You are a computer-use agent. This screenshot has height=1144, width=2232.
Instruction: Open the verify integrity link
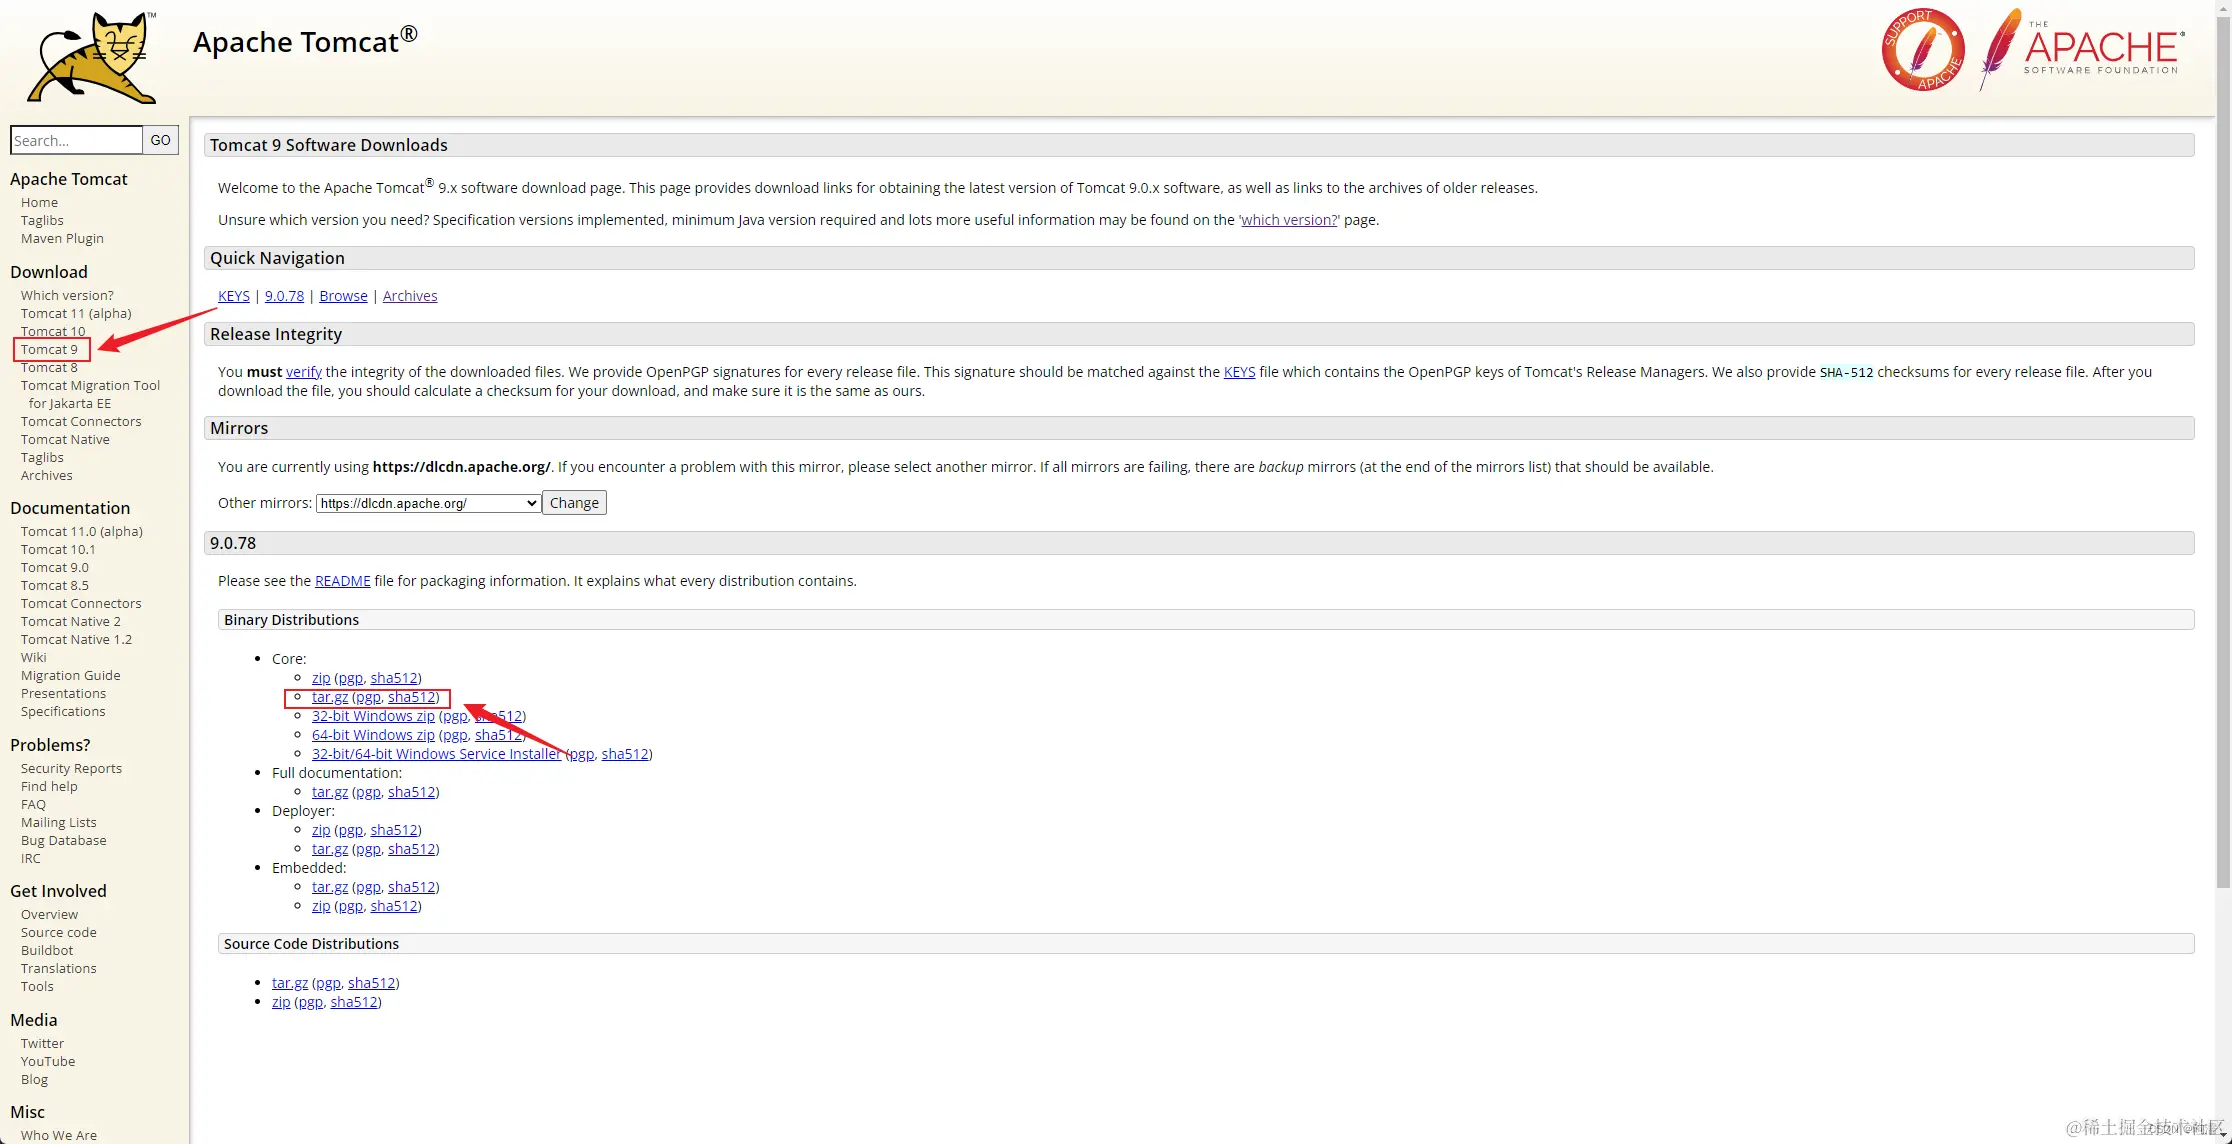click(x=304, y=372)
